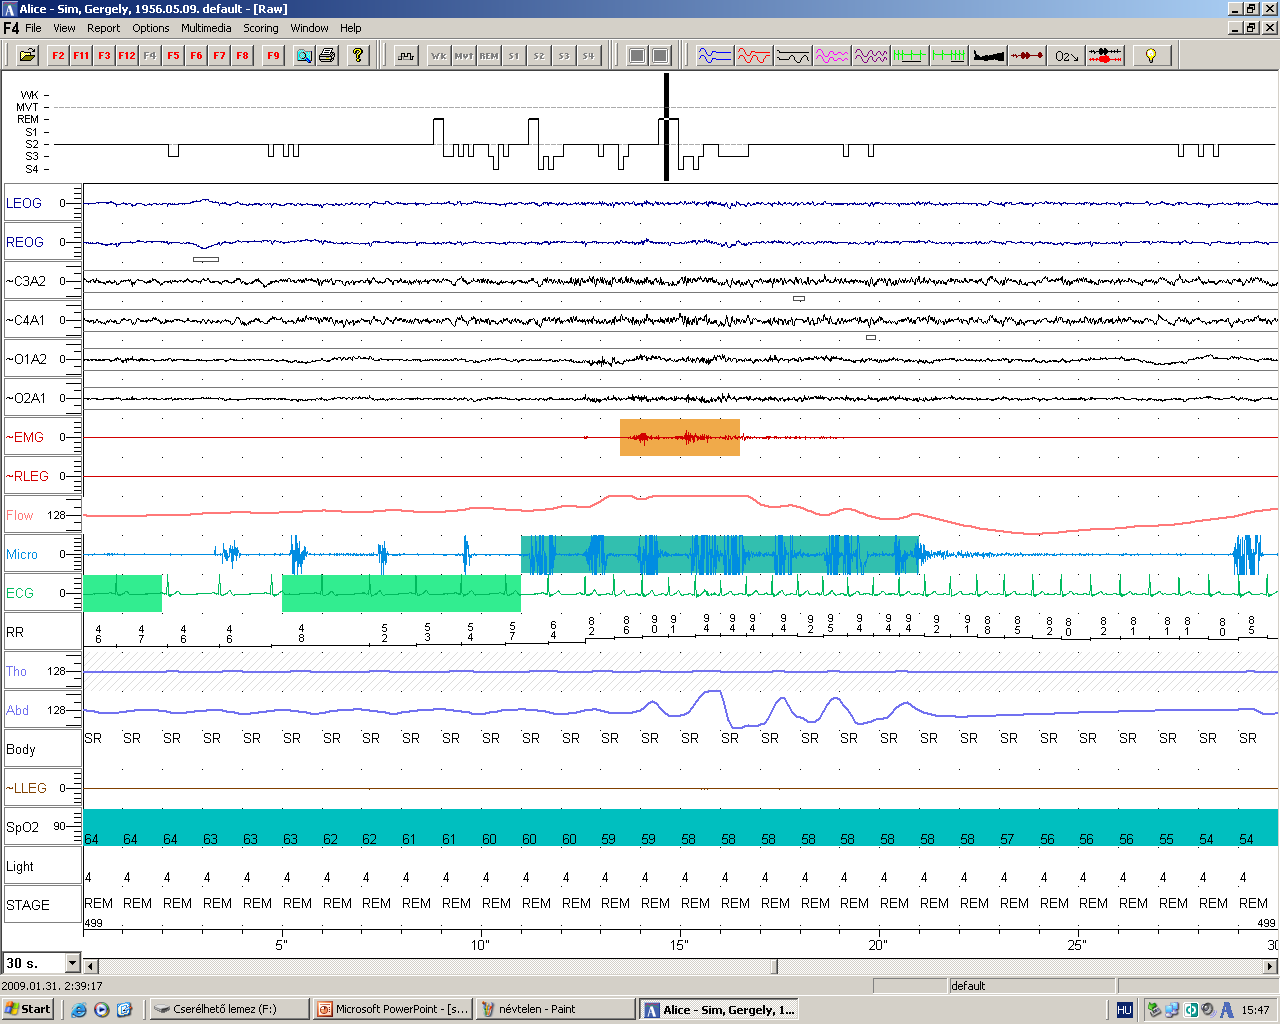This screenshot has height=1024, width=1280.
Task: Open the Options menu
Action: 151,28
